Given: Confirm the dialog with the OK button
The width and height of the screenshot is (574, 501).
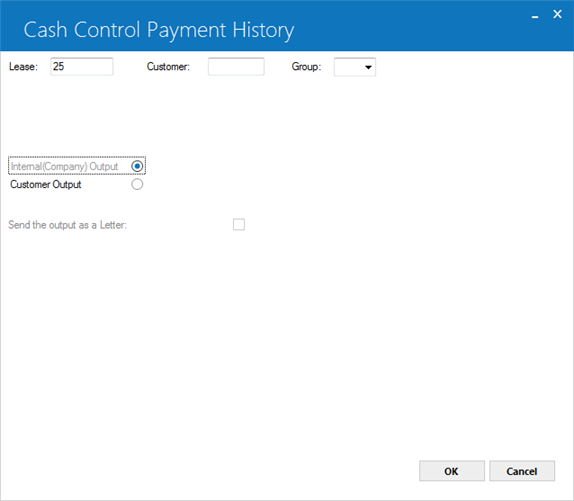Looking at the screenshot, I should [x=452, y=471].
